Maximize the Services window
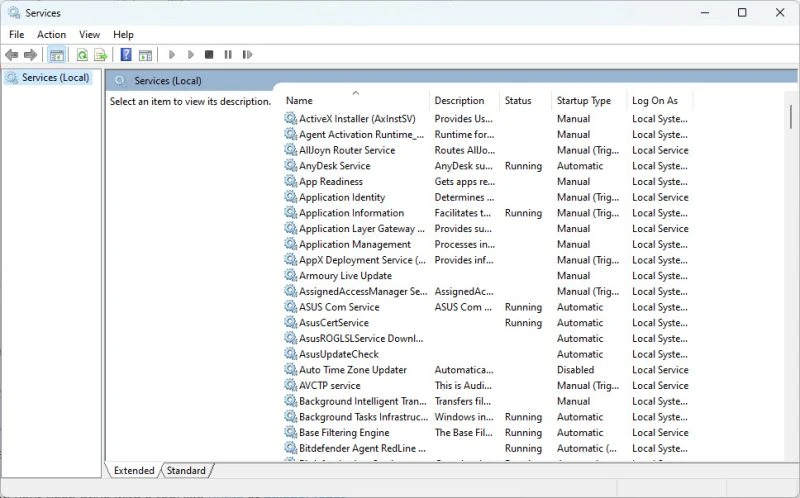Image resolution: width=800 pixels, height=498 pixels. tap(742, 13)
